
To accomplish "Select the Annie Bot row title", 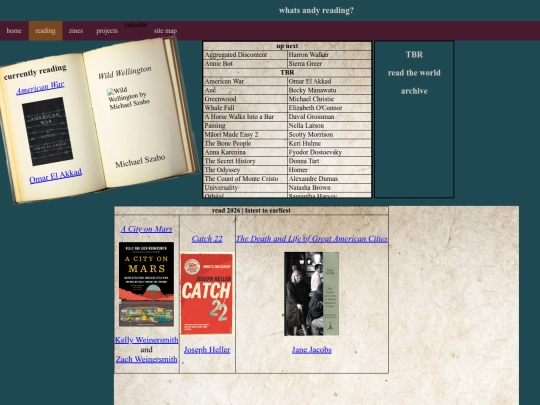I will (x=245, y=64).
